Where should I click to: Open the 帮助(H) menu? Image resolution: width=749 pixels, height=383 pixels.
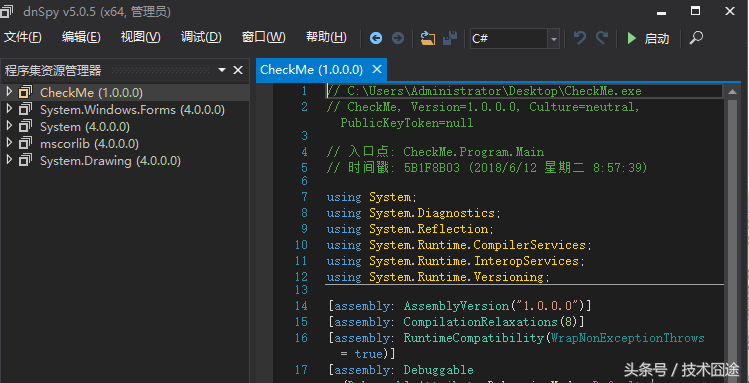coord(326,37)
